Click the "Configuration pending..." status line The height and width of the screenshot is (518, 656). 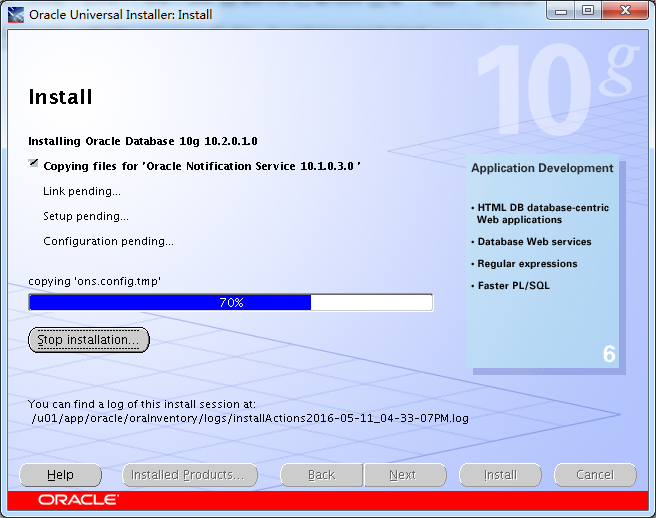[108, 241]
